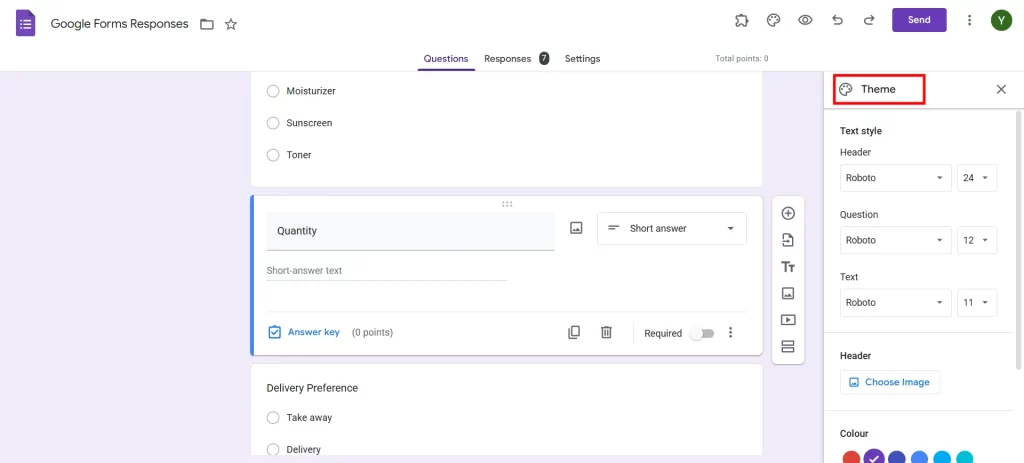Switch to the Settings tab

point(583,59)
